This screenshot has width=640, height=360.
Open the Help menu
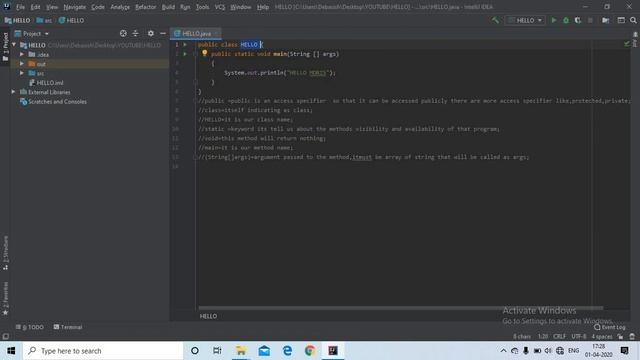[x=263, y=7]
